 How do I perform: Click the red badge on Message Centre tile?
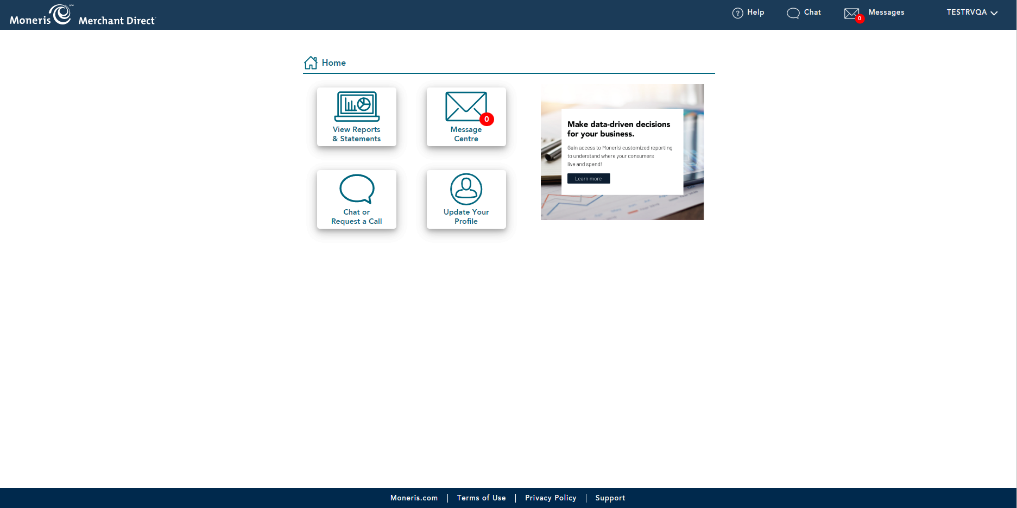487,119
